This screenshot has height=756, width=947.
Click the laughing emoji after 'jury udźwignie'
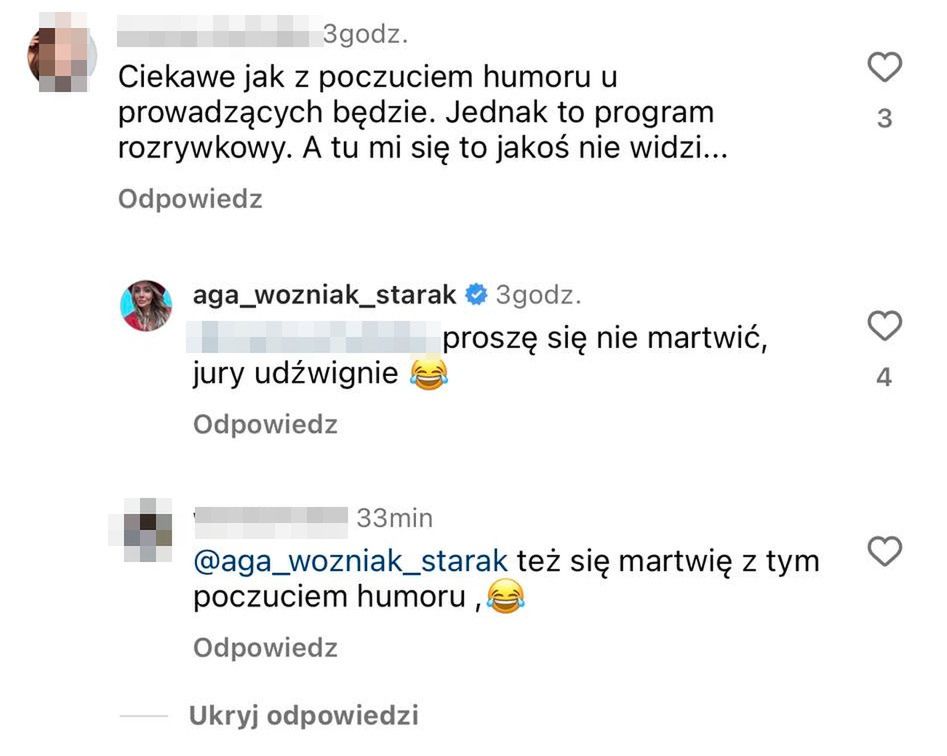[x=428, y=375]
